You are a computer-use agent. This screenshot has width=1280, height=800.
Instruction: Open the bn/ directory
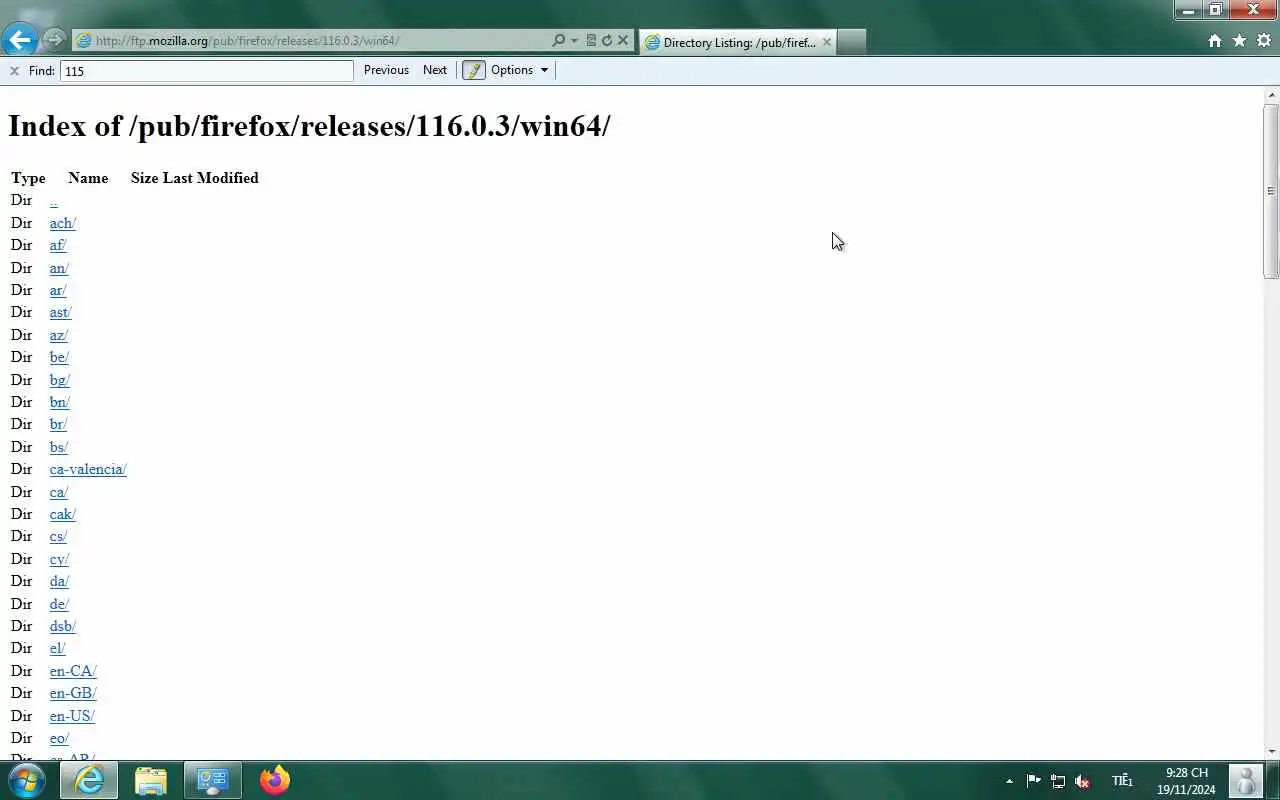click(x=60, y=402)
